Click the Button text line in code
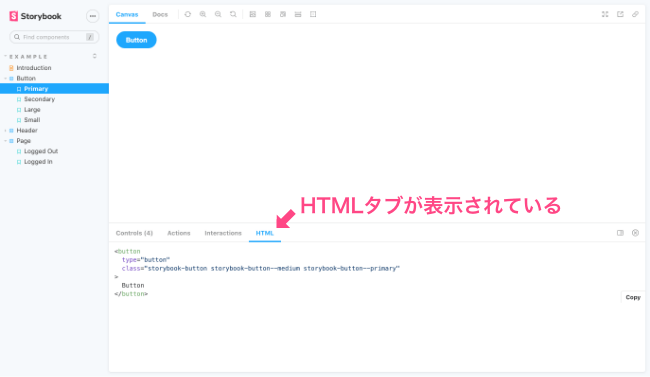The height and width of the screenshot is (377, 650). (133, 285)
